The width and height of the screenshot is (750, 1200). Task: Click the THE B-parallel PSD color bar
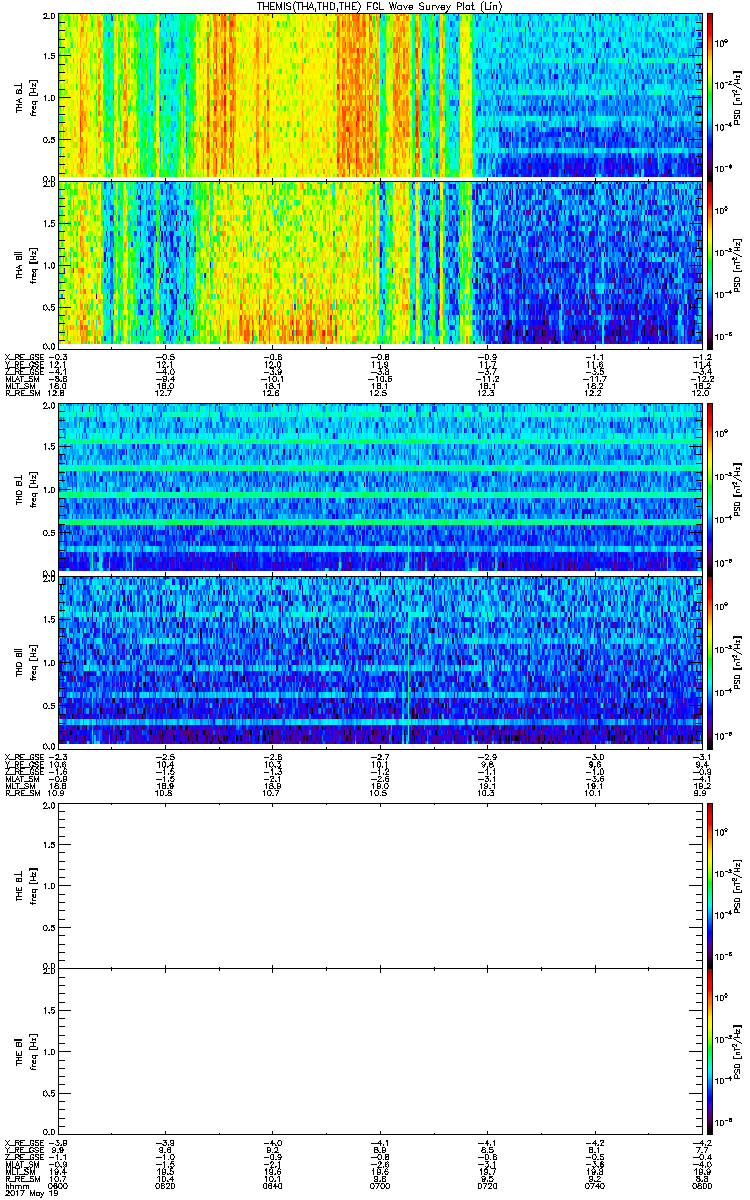point(711,1050)
